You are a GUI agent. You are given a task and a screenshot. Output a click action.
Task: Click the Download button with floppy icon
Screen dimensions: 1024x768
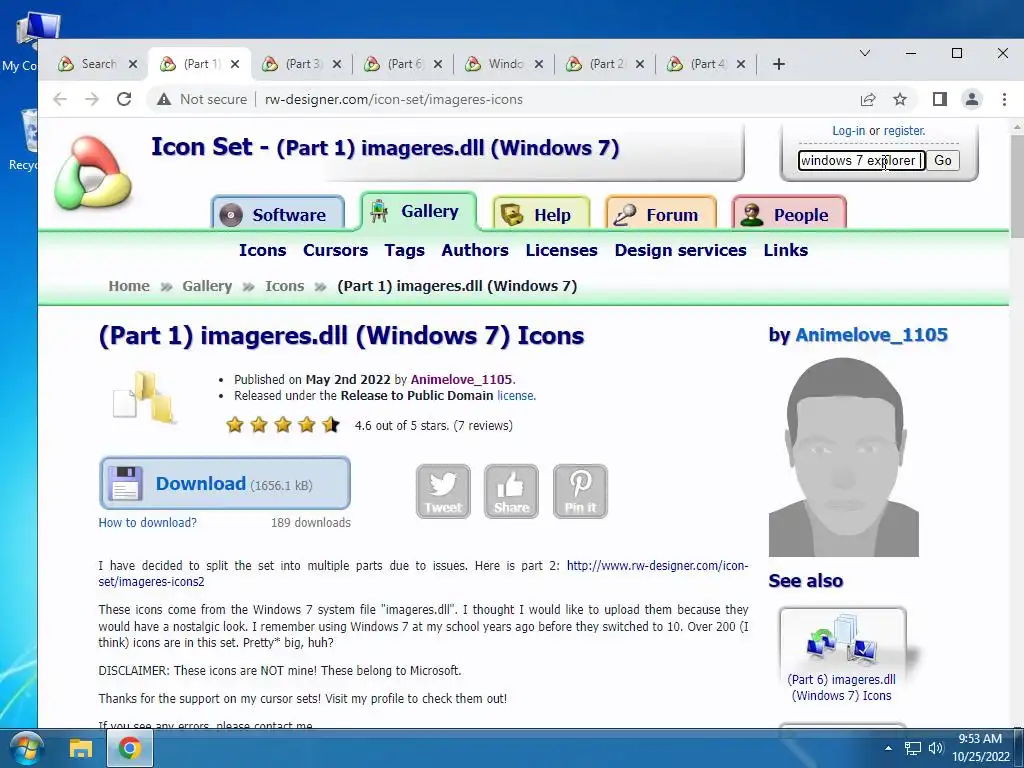pyautogui.click(x=225, y=483)
